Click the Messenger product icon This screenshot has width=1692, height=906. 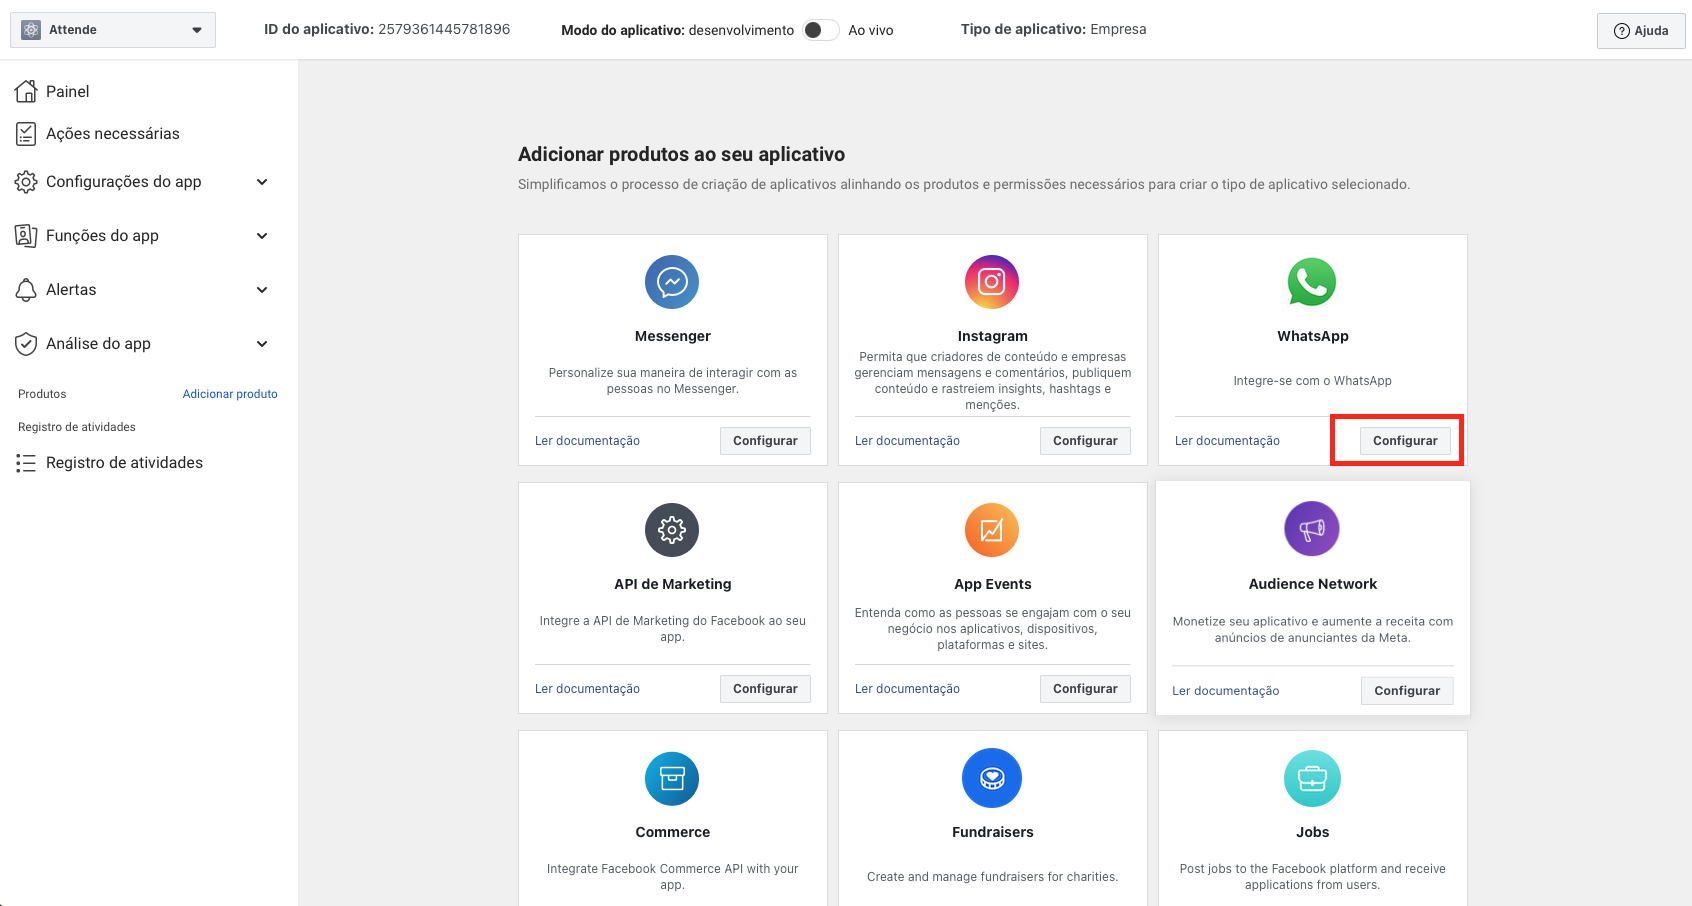pyautogui.click(x=672, y=282)
